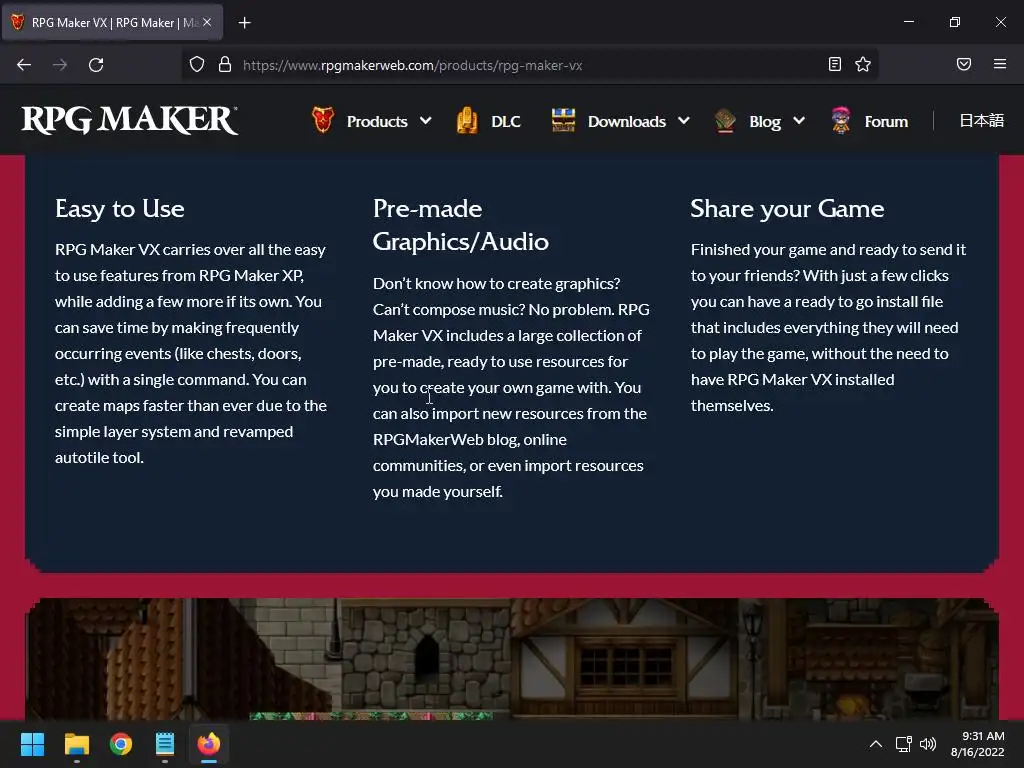
Task: Expand the Downloads dropdown chevron
Action: (x=684, y=121)
